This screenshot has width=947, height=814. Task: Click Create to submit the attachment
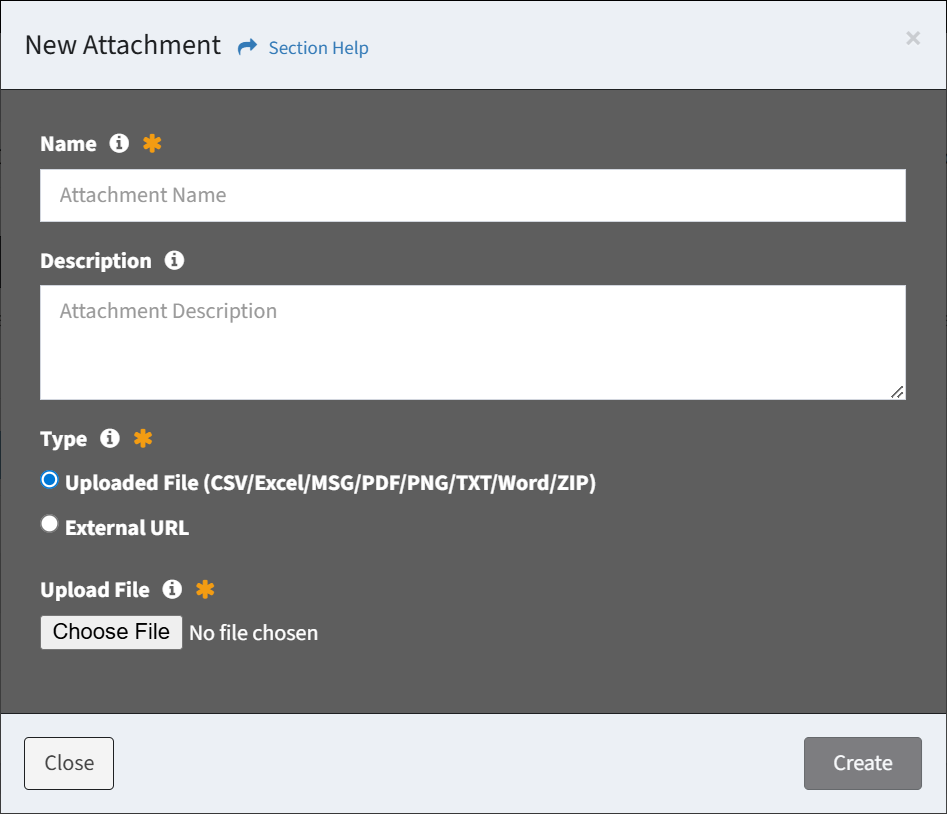point(862,763)
